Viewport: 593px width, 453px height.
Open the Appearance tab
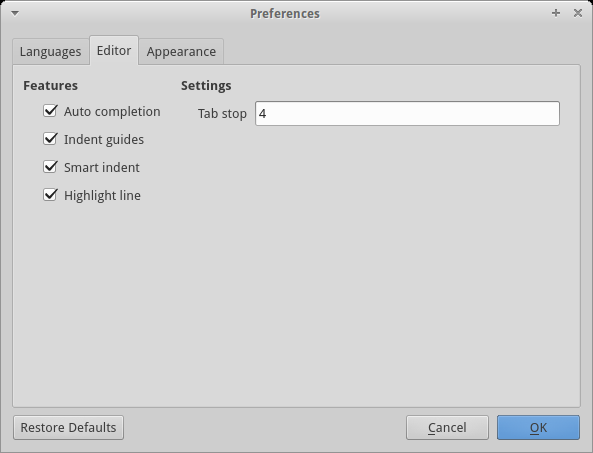pyautogui.click(x=181, y=51)
